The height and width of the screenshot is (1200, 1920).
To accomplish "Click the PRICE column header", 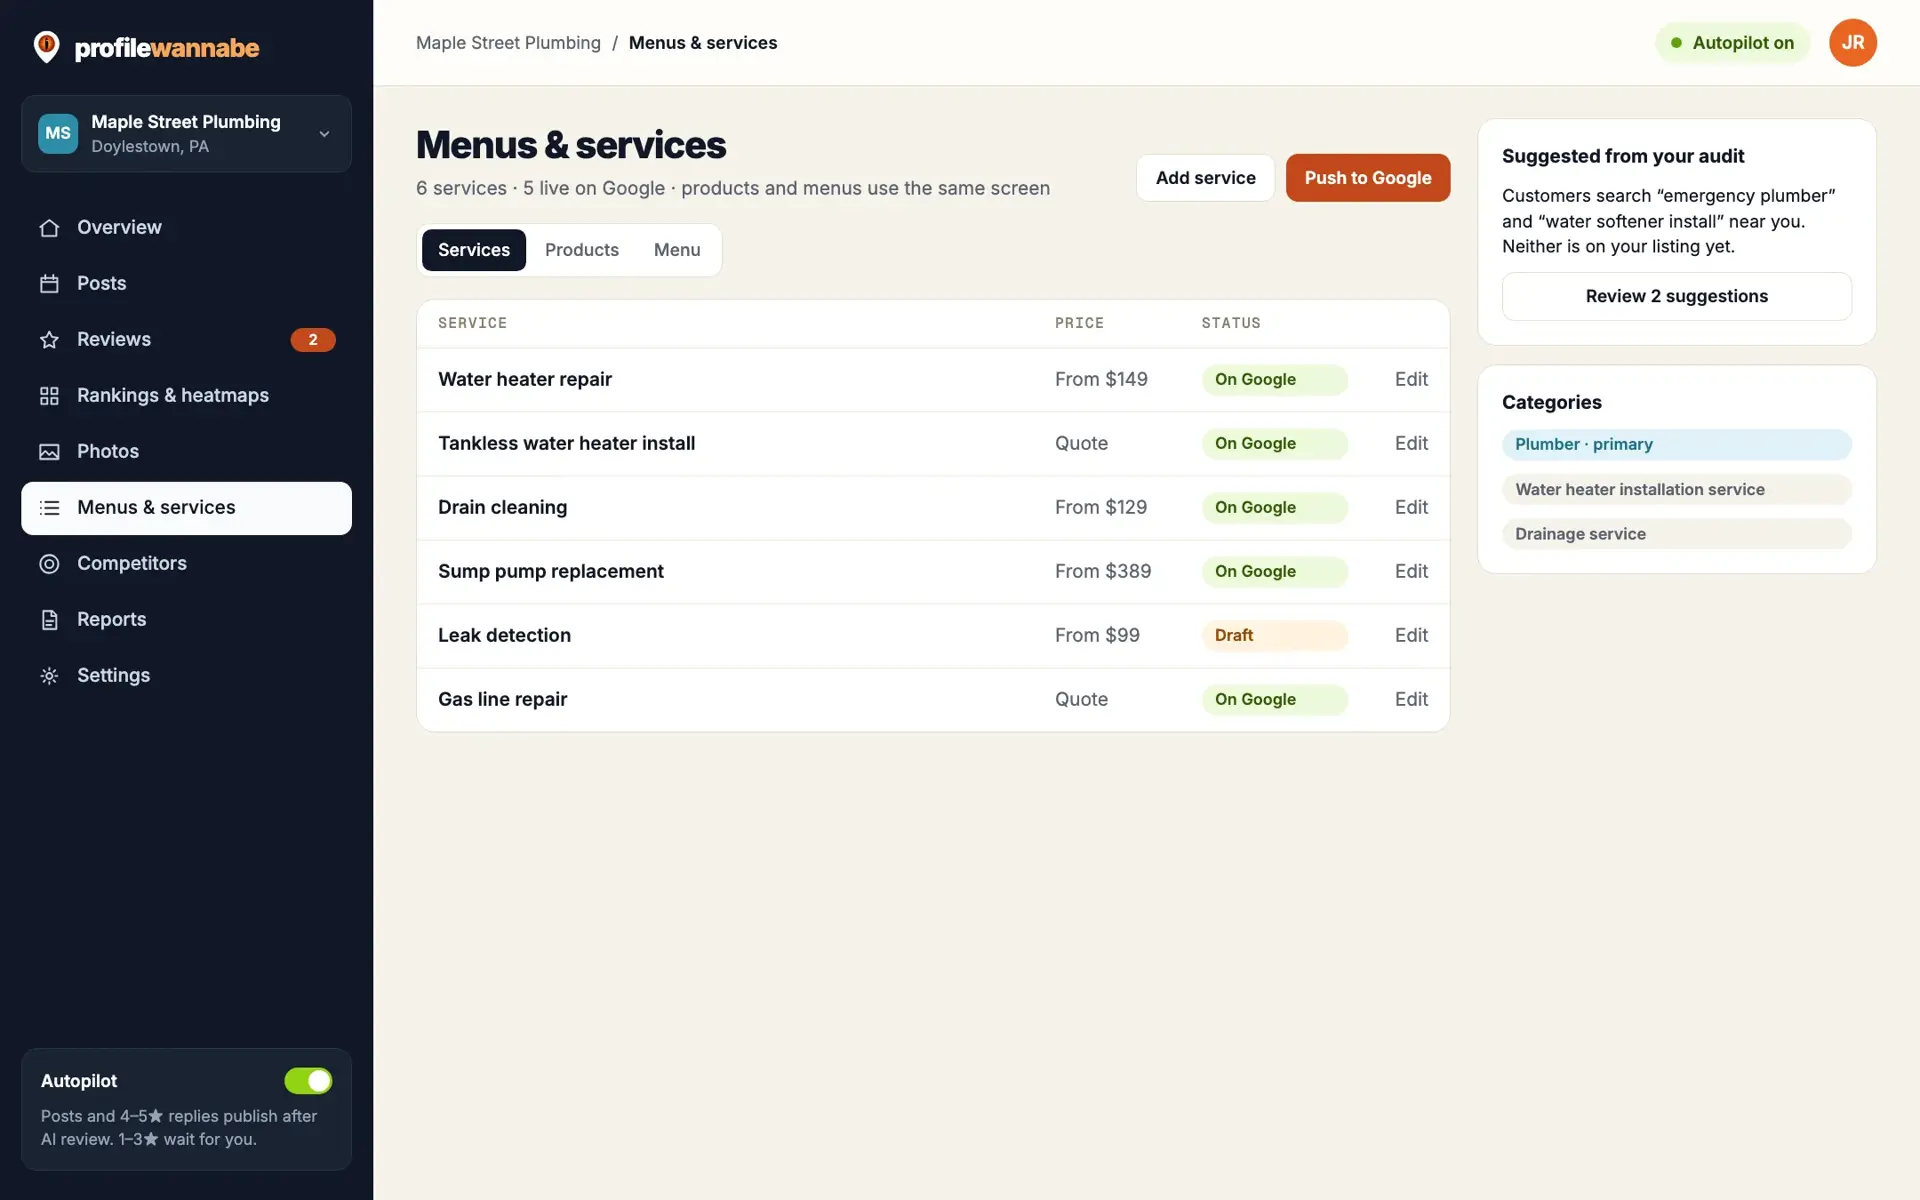I will pyautogui.click(x=1079, y=324).
